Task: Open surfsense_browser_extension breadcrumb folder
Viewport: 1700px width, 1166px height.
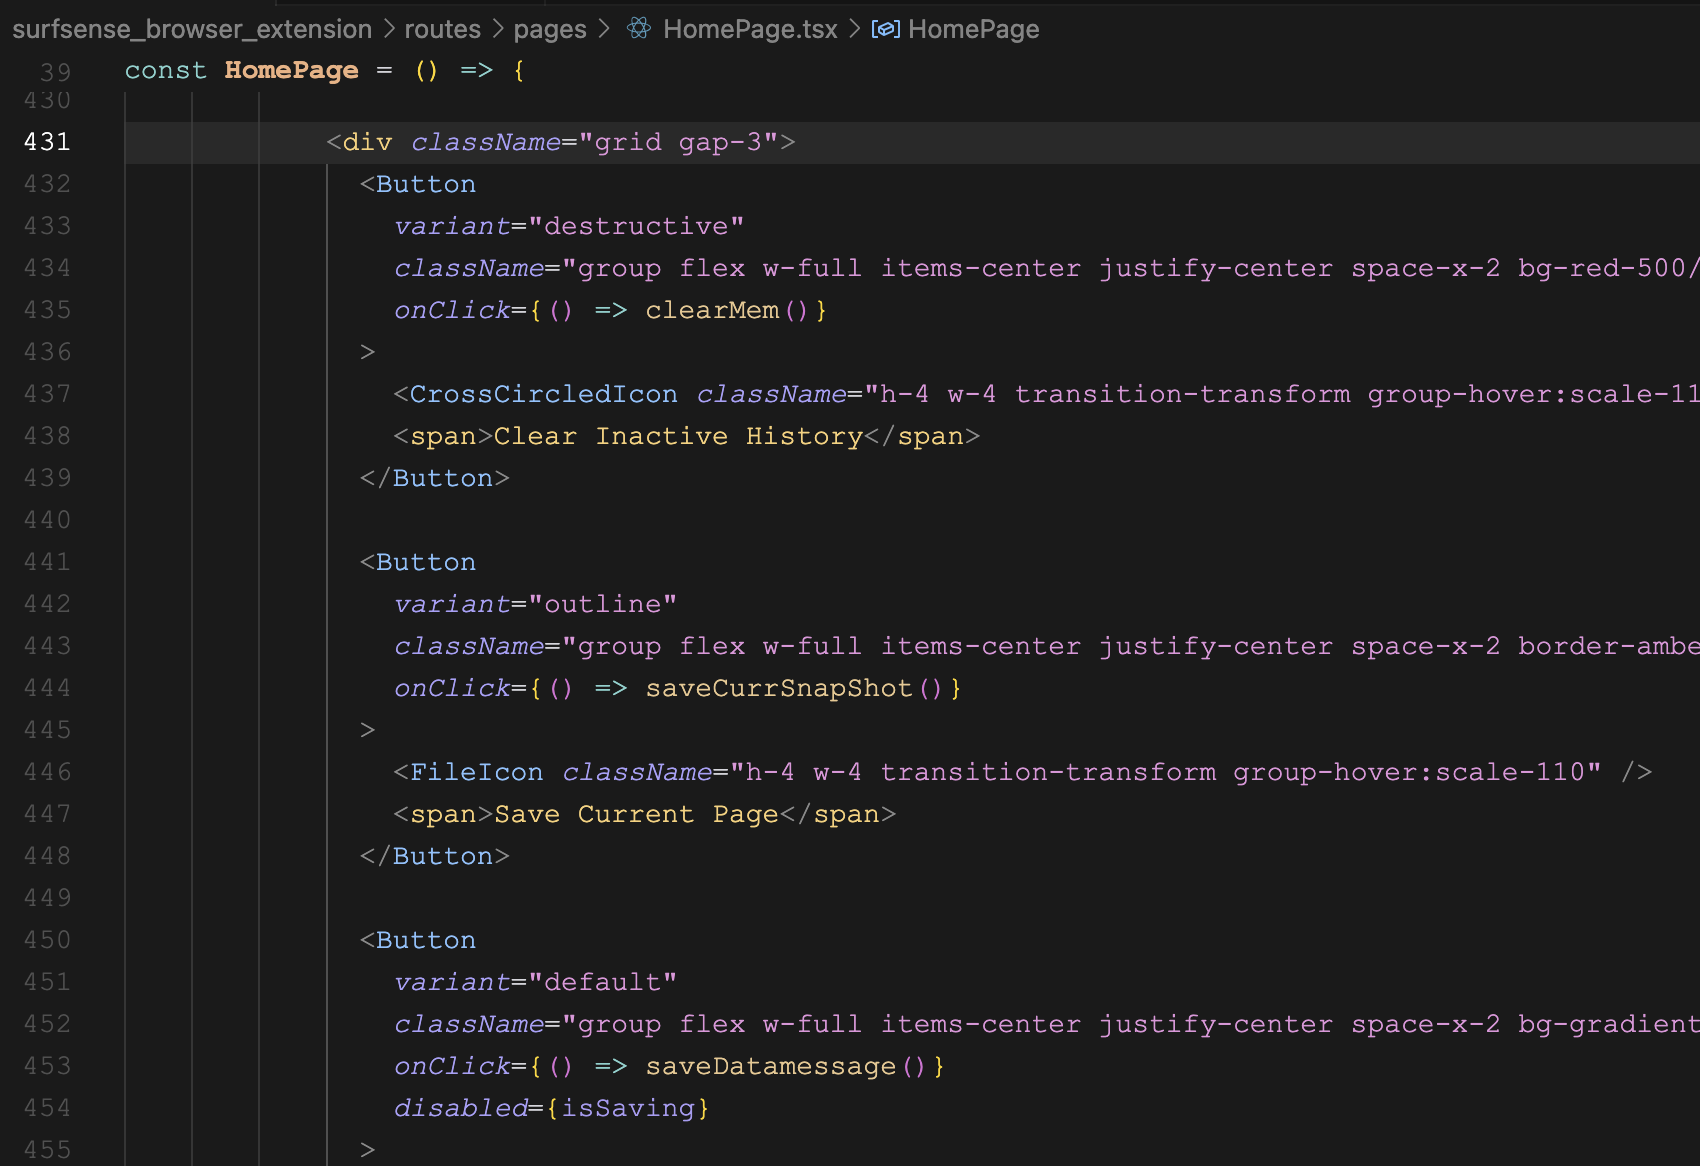Action: (x=192, y=29)
